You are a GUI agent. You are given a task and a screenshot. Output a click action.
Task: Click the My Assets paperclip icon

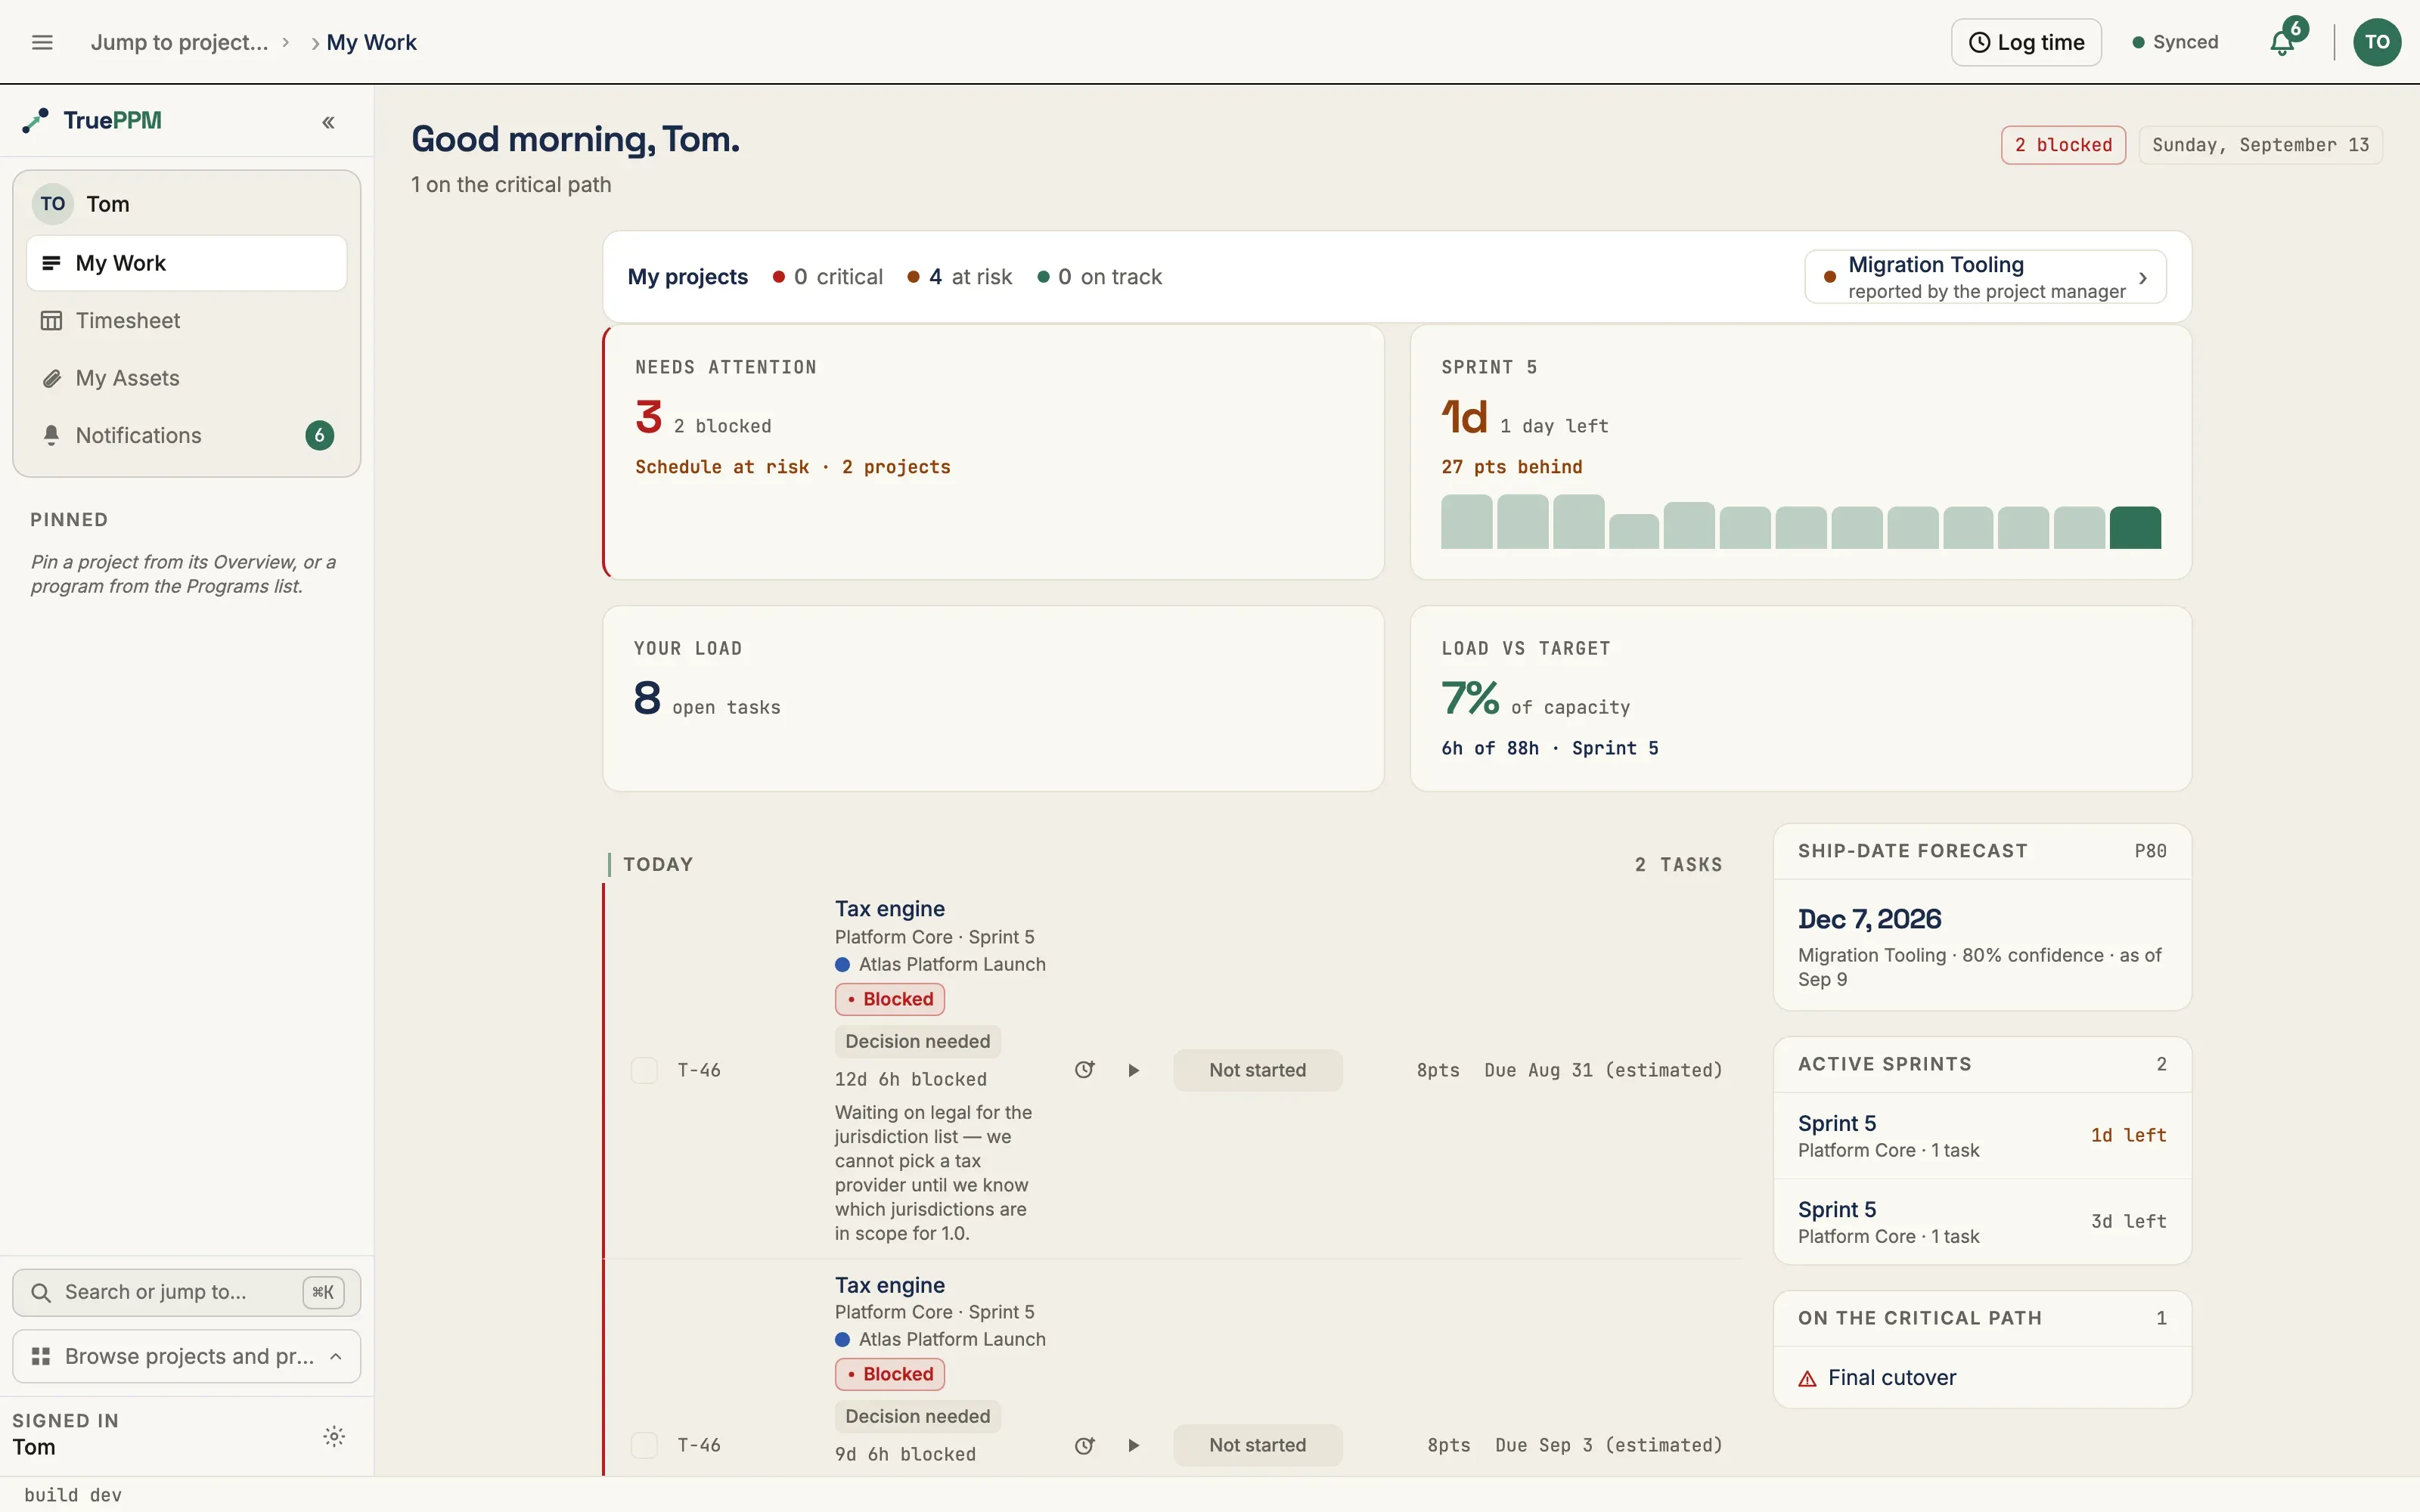tap(51, 378)
